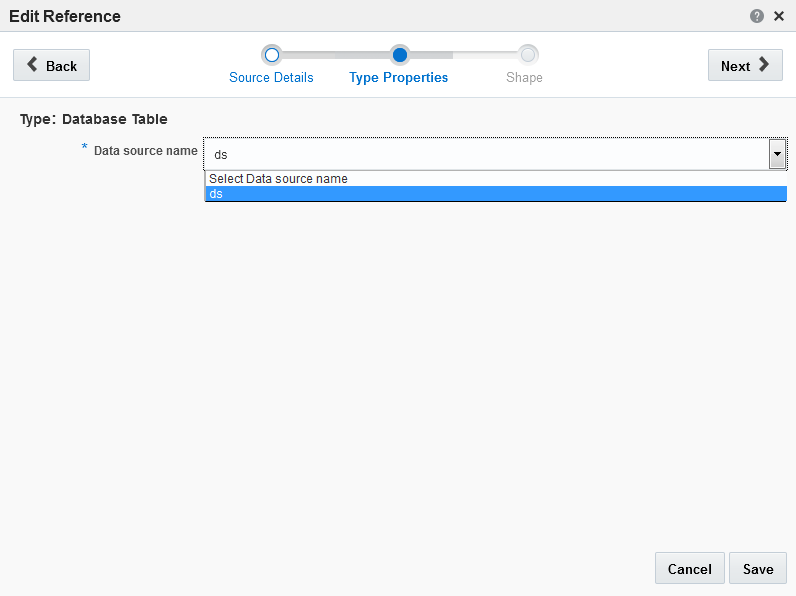Select the Shape step circle
Viewport: 796px width, 596px height.
coord(527,55)
